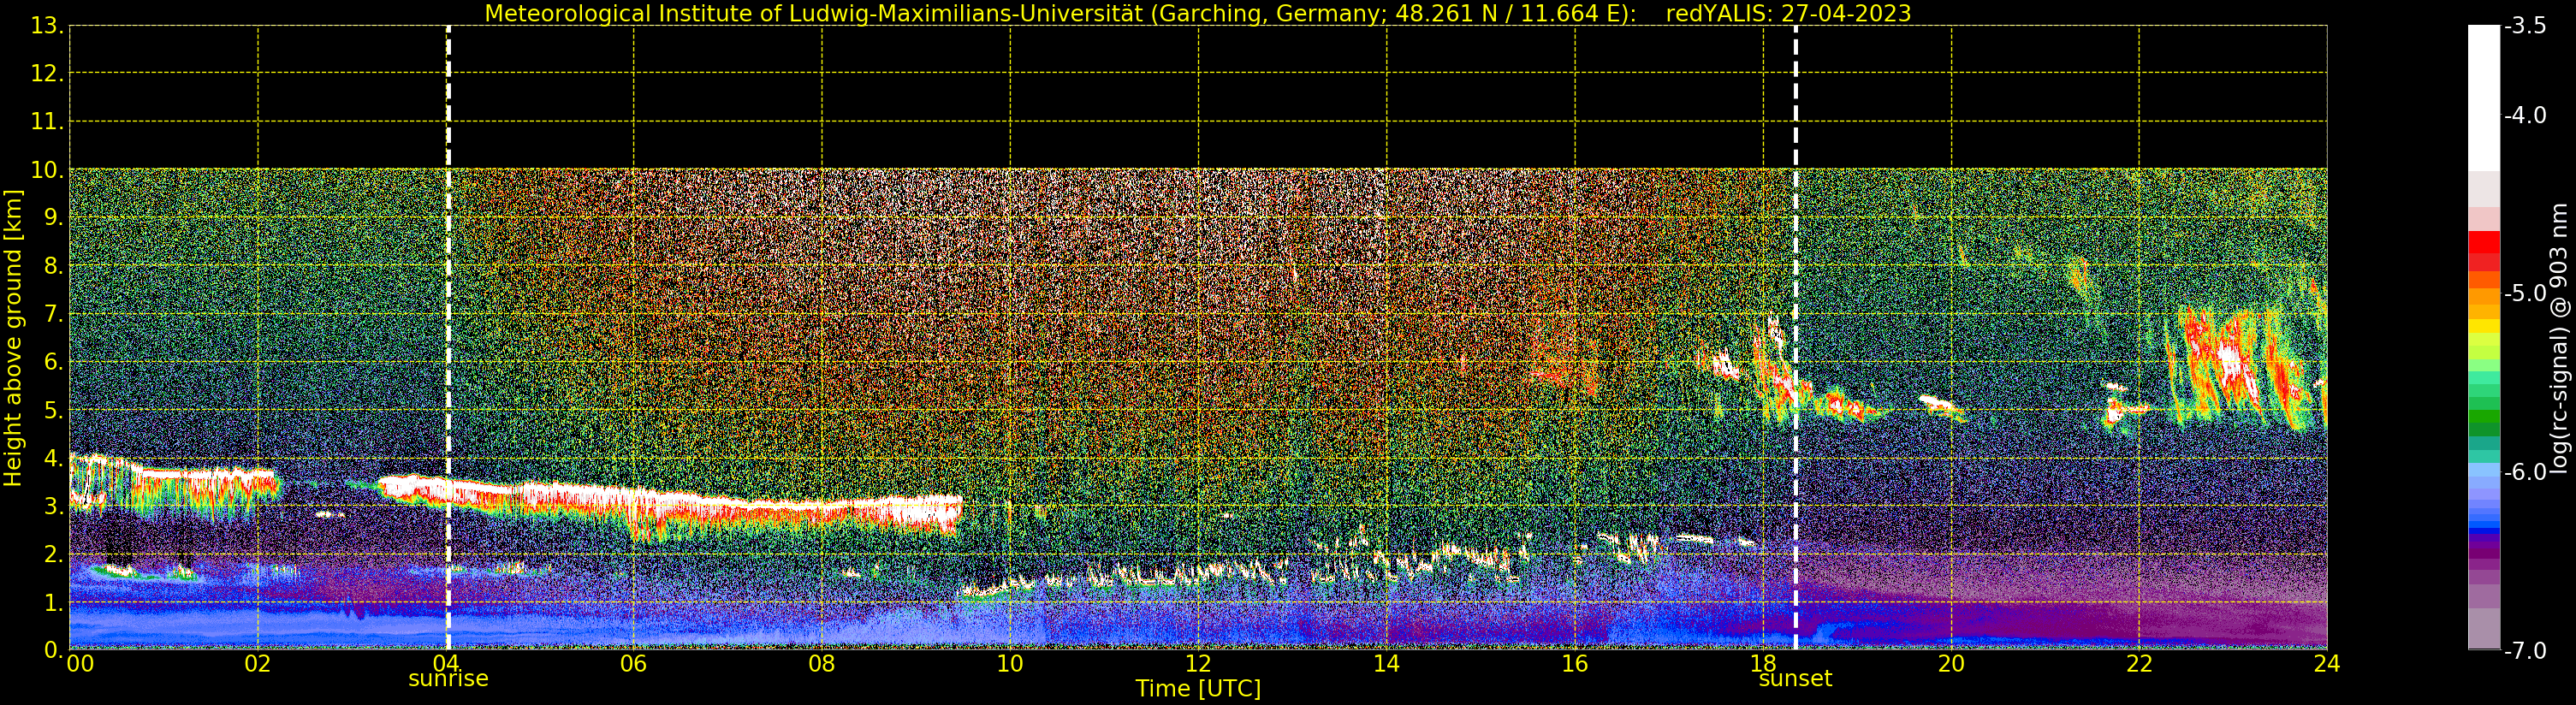2576x705 pixels.
Task: Click the '02' time tick label
Action: point(257,663)
